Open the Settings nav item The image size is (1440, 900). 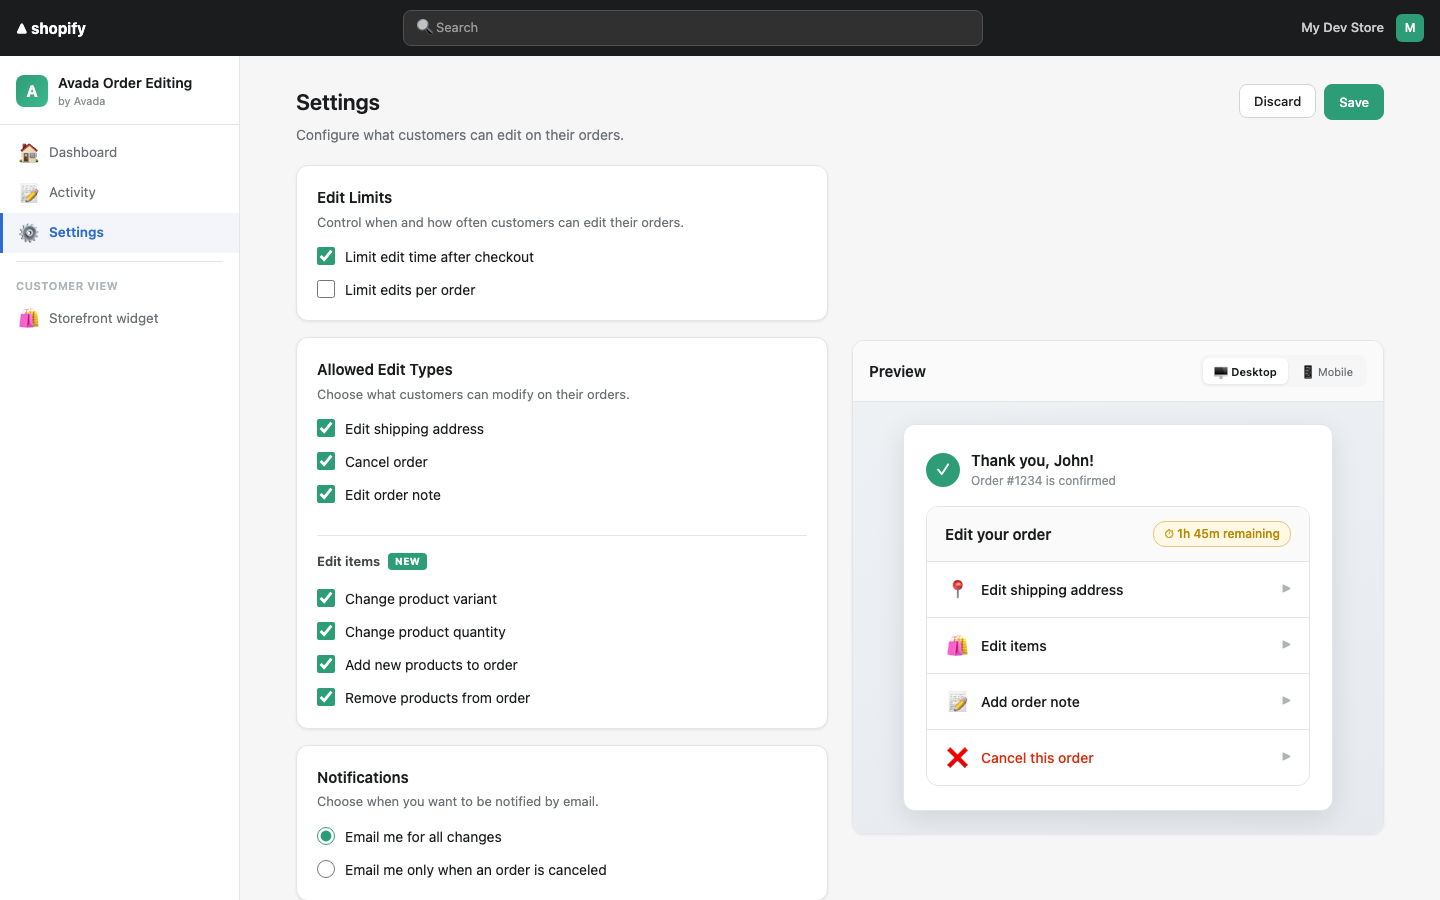click(120, 233)
